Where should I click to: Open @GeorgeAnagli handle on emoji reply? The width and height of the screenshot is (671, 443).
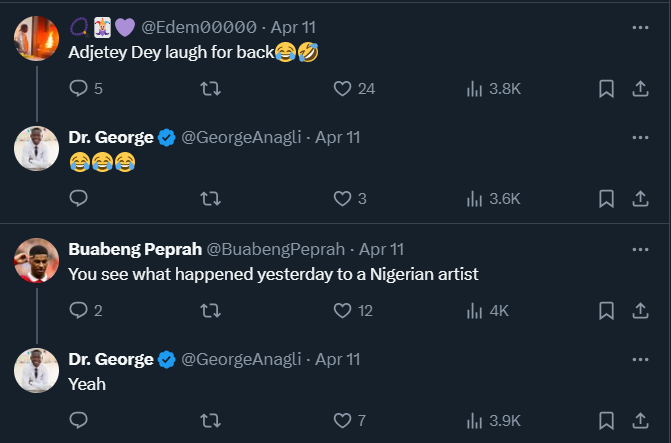click(x=242, y=137)
